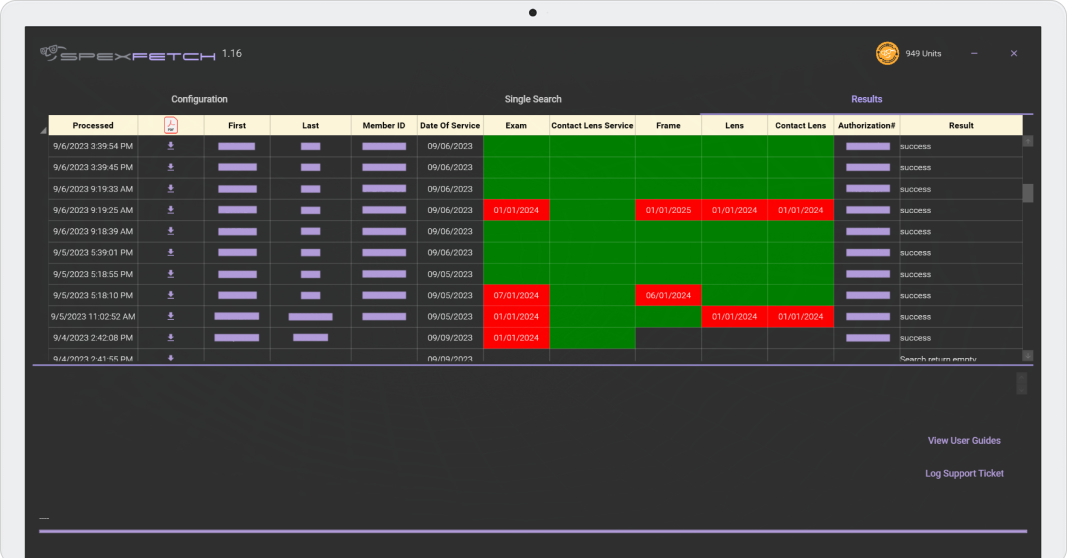Download the PDF for the 9/6/2023 3:39:54 PM row
The width and height of the screenshot is (1067, 558).
pos(171,146)
